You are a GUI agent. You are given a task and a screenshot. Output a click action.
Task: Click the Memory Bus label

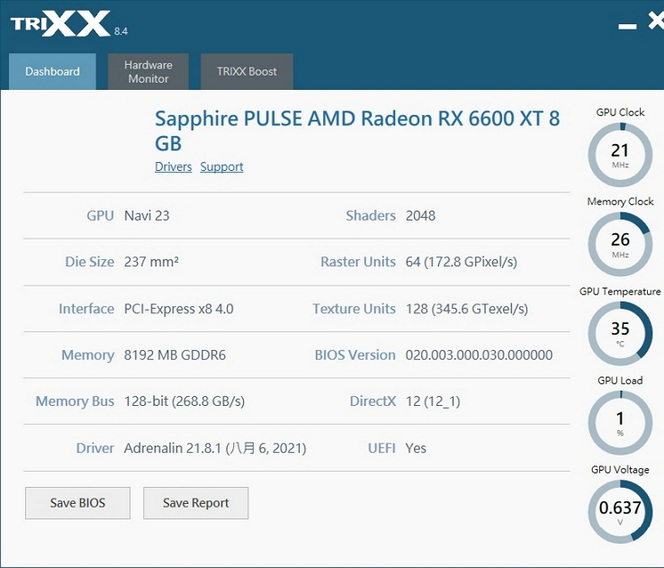(x=75, y=401)
